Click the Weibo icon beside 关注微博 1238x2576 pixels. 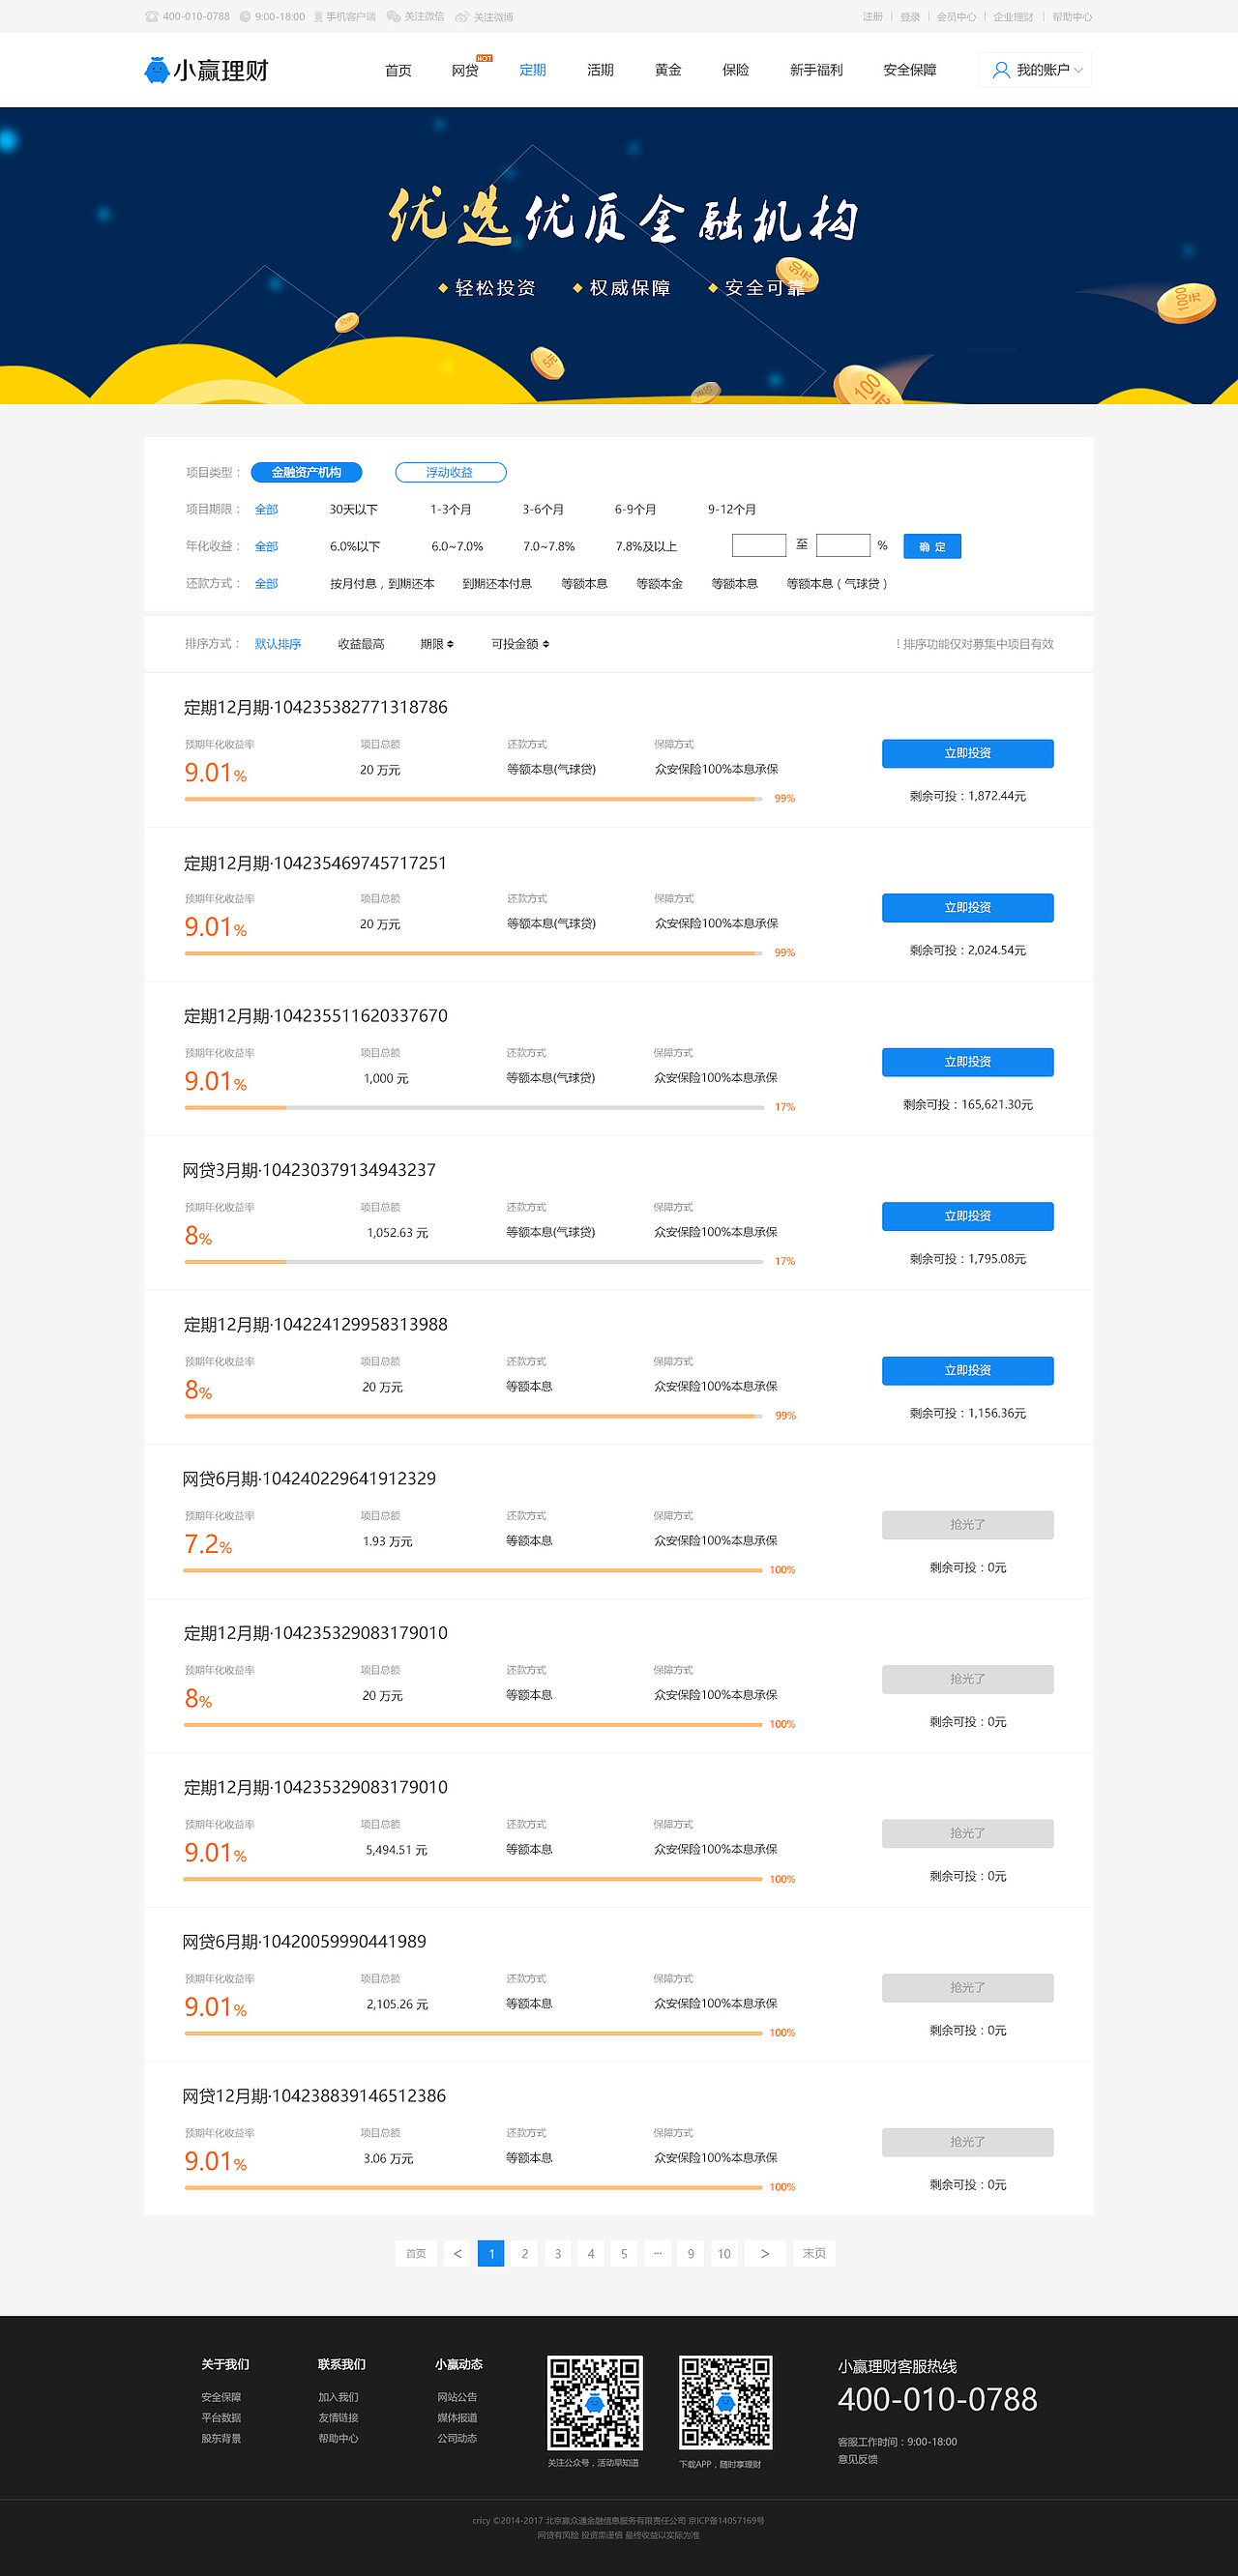coord(462,17)
